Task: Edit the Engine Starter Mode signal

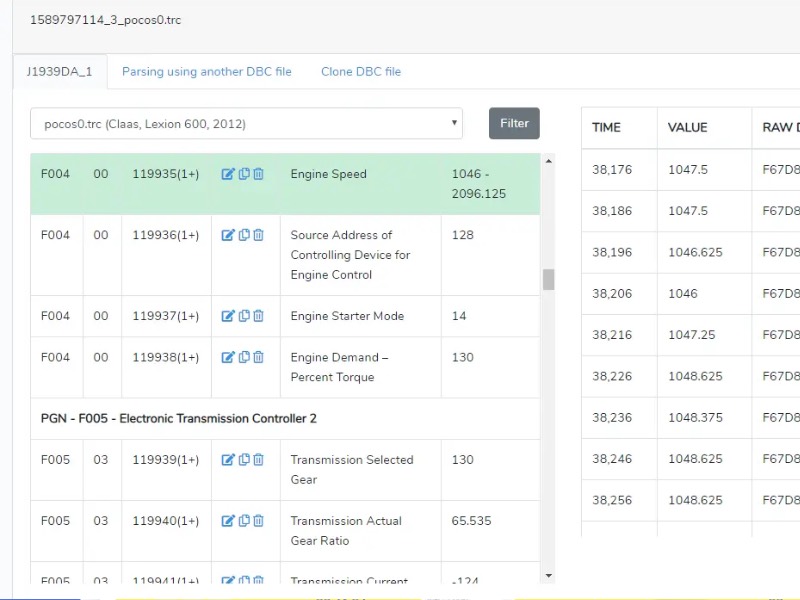Action: pyautogui.click(x=228, y=316)
